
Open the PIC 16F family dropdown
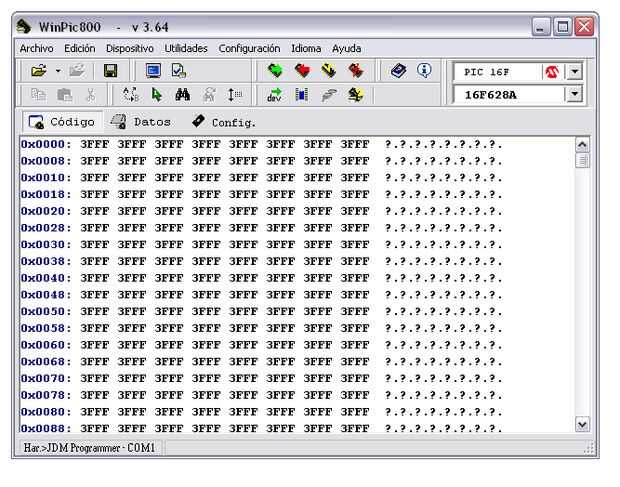tap(575, 72)
